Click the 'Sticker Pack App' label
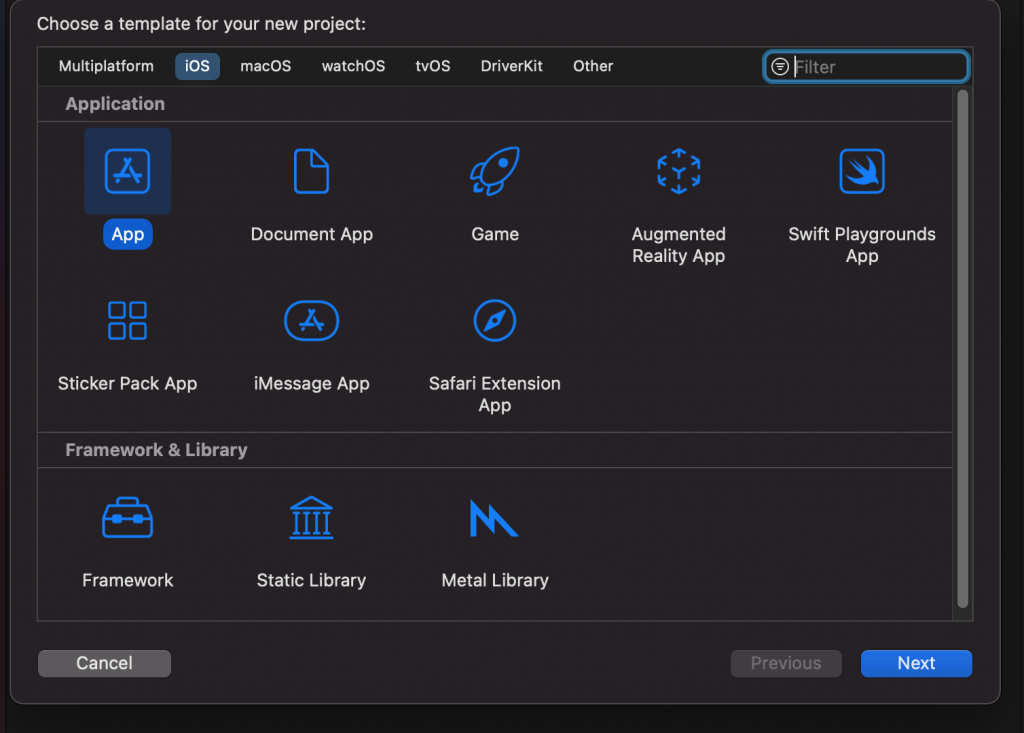 click(x=127, y=383)
